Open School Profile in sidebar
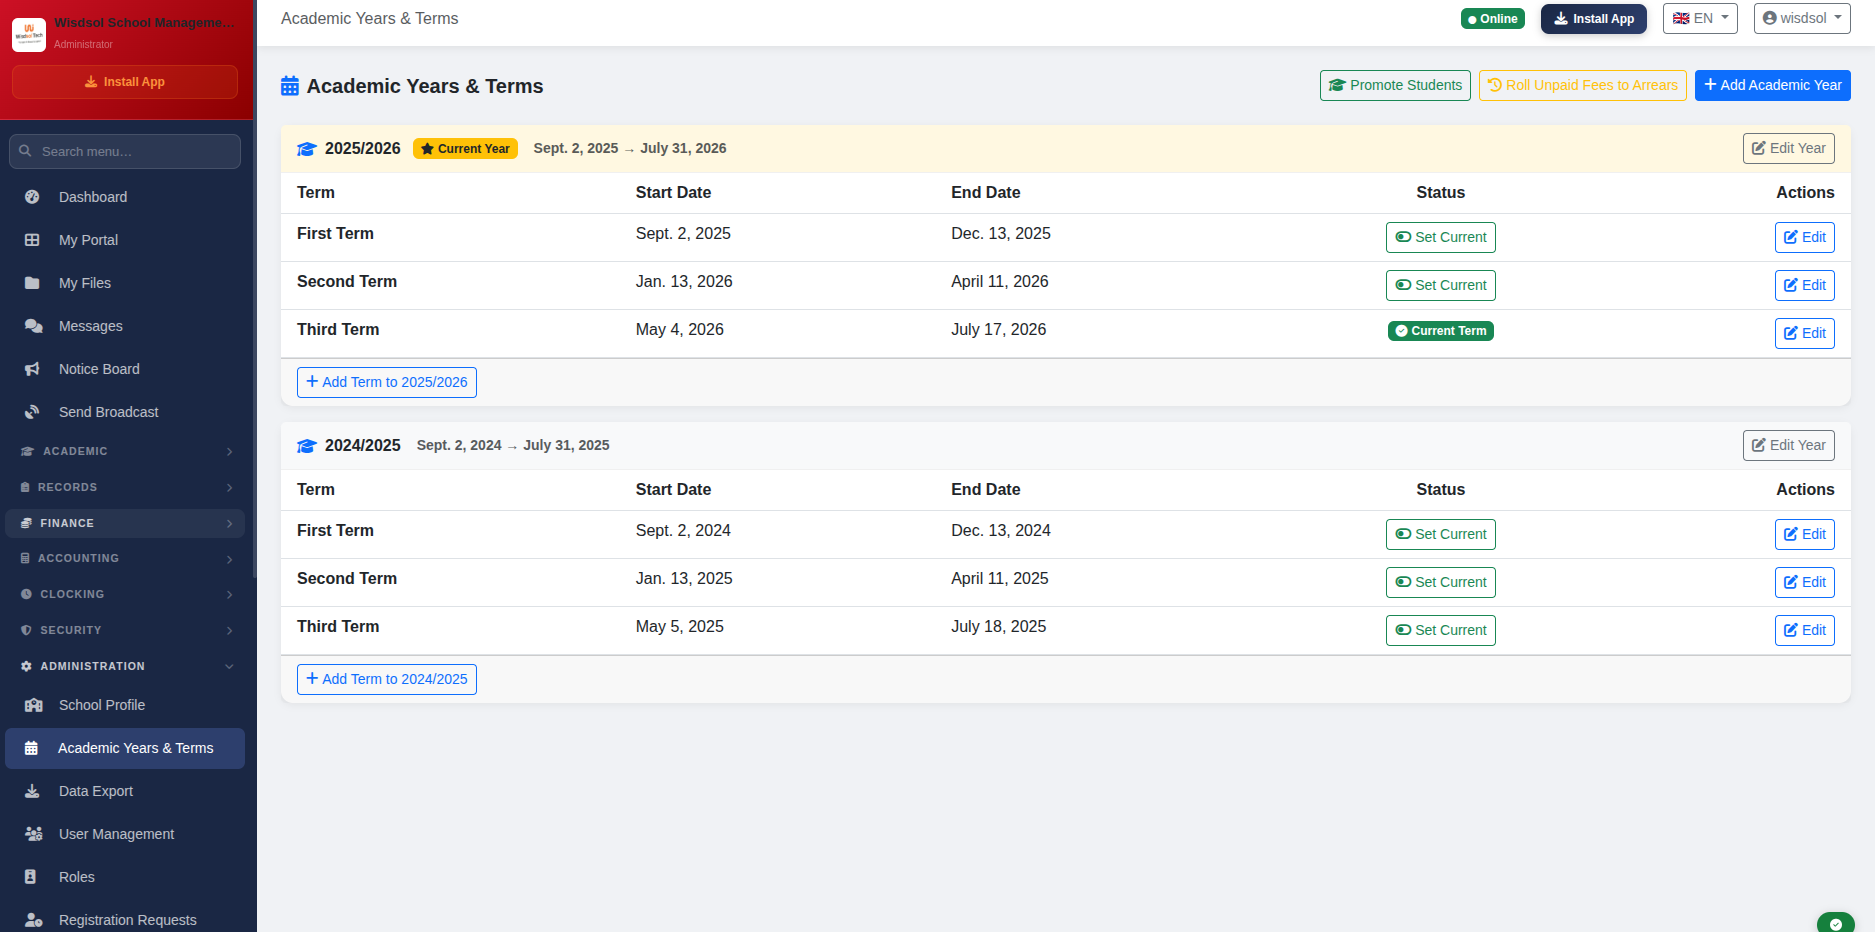 (x=125, y=705)
